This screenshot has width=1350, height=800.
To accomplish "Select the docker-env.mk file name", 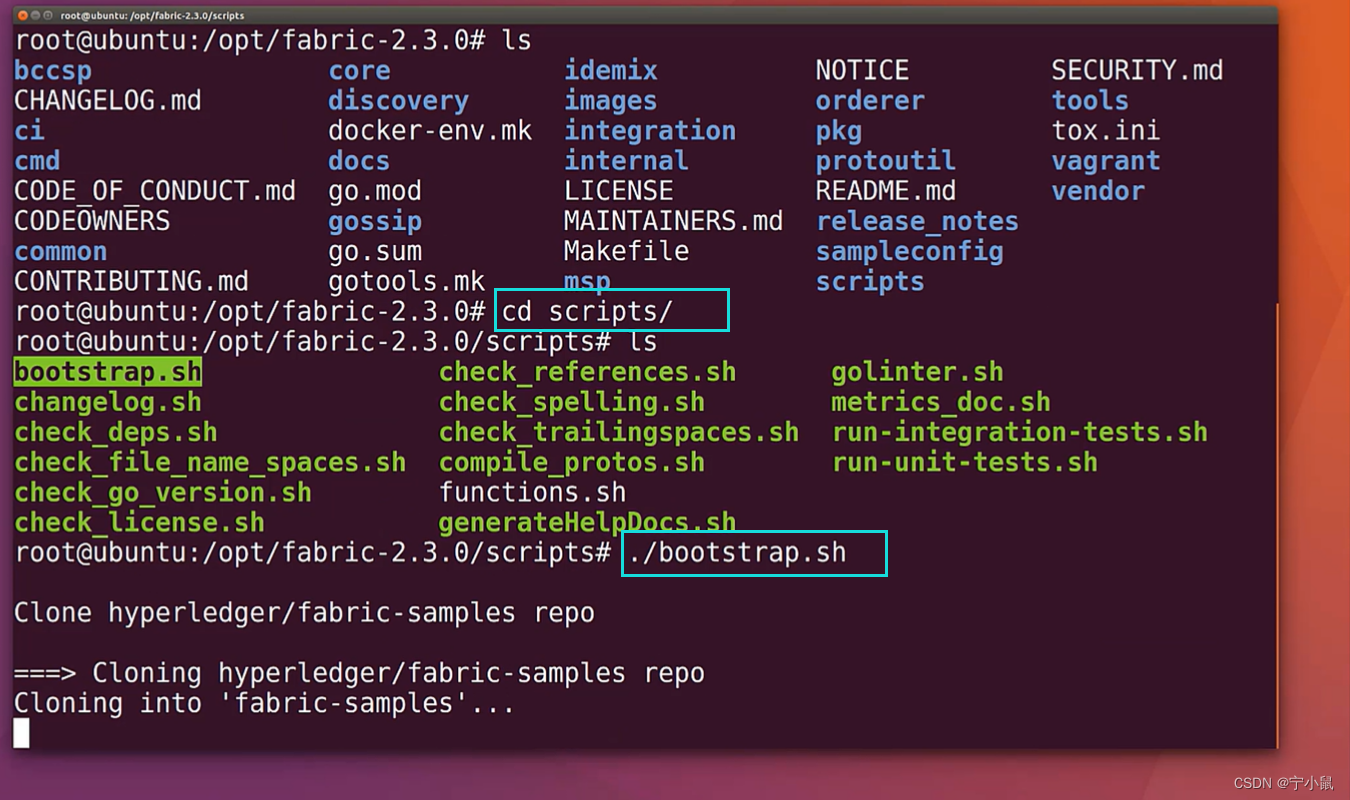I will pos(430,131).
